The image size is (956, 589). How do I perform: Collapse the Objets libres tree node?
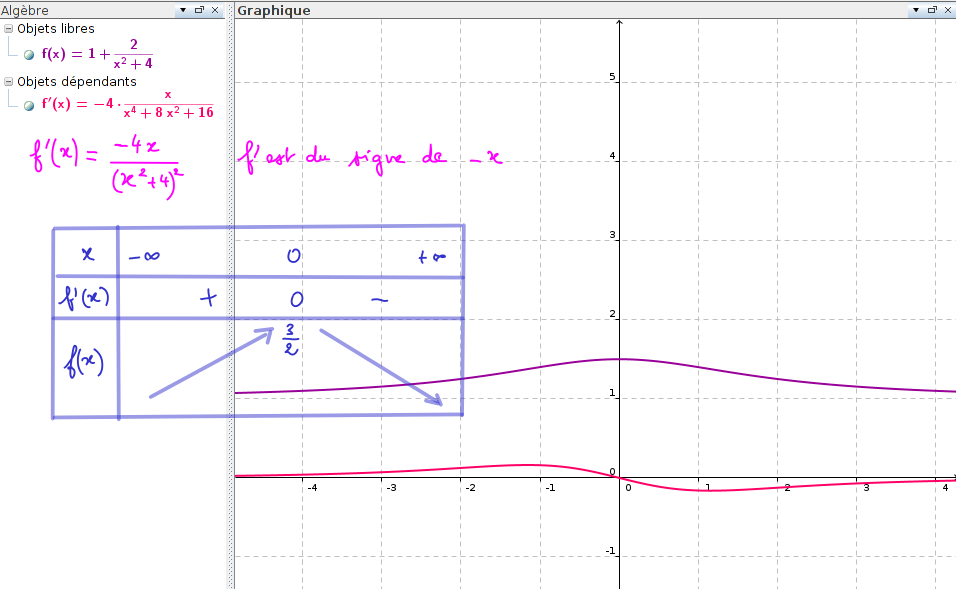[x=9, y=29]
